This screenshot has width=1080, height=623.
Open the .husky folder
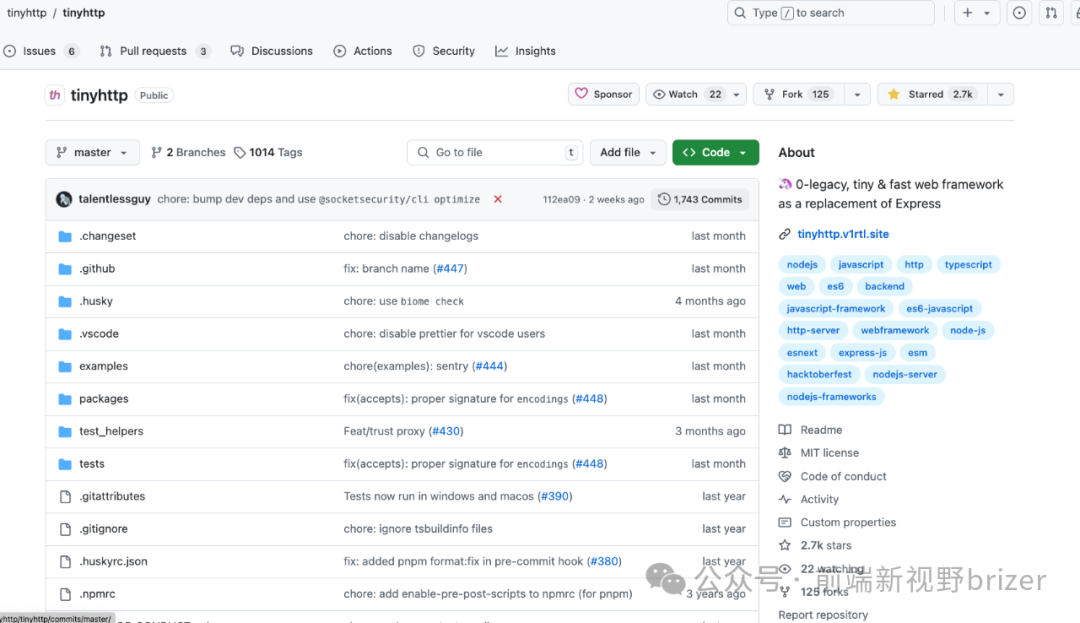[96, 301]
